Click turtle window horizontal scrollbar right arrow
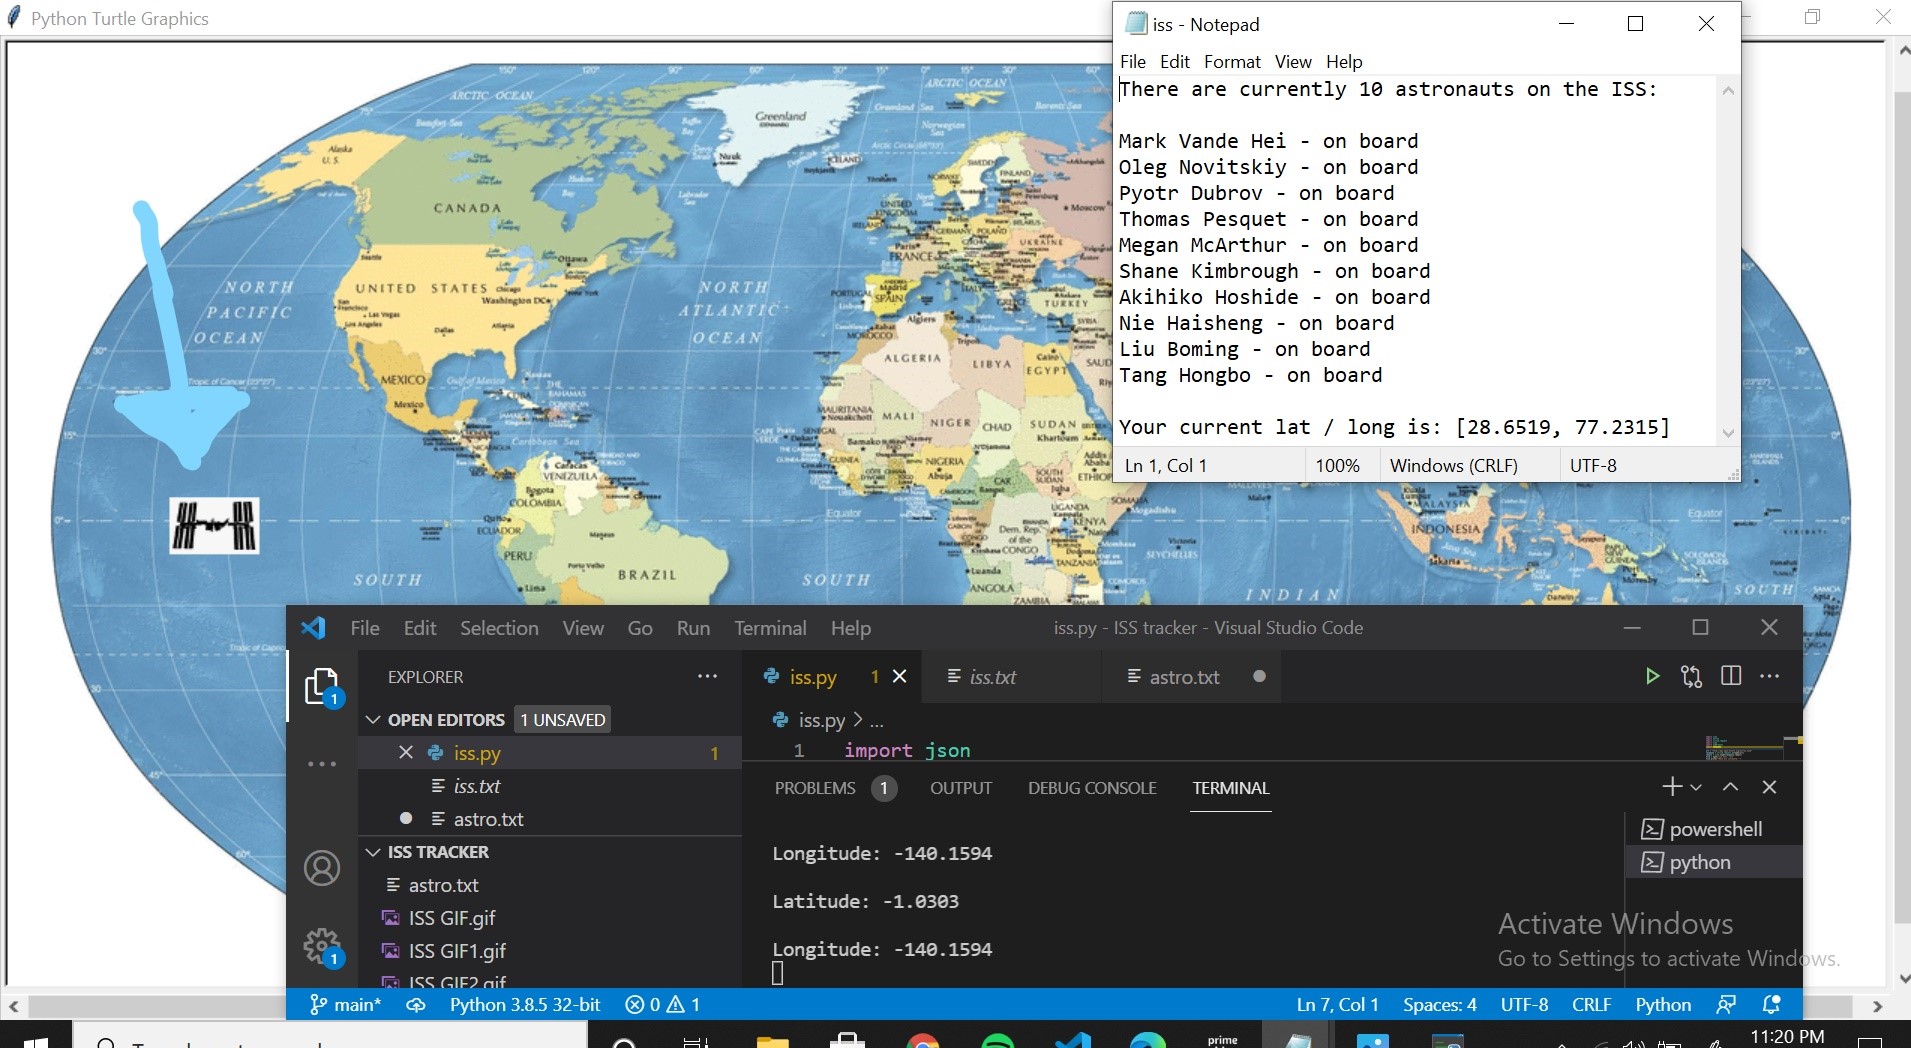This screenshot has height=1048, width=1911. click(1878, 1006)
